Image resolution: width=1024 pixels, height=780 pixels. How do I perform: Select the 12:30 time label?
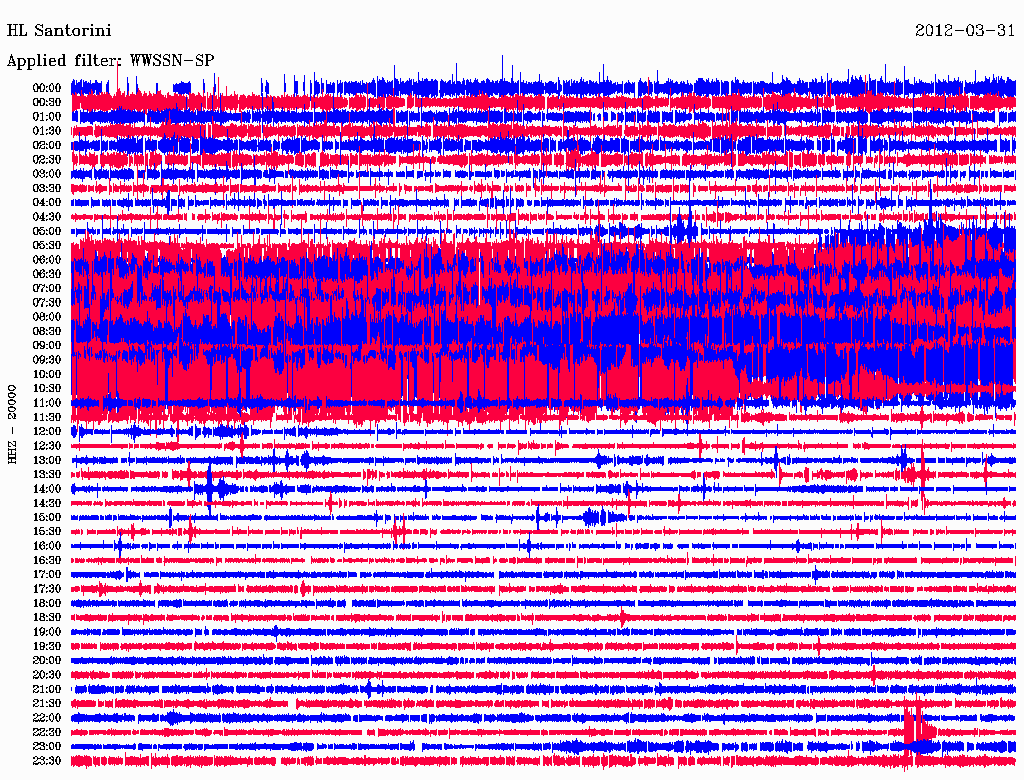point(47,446)
